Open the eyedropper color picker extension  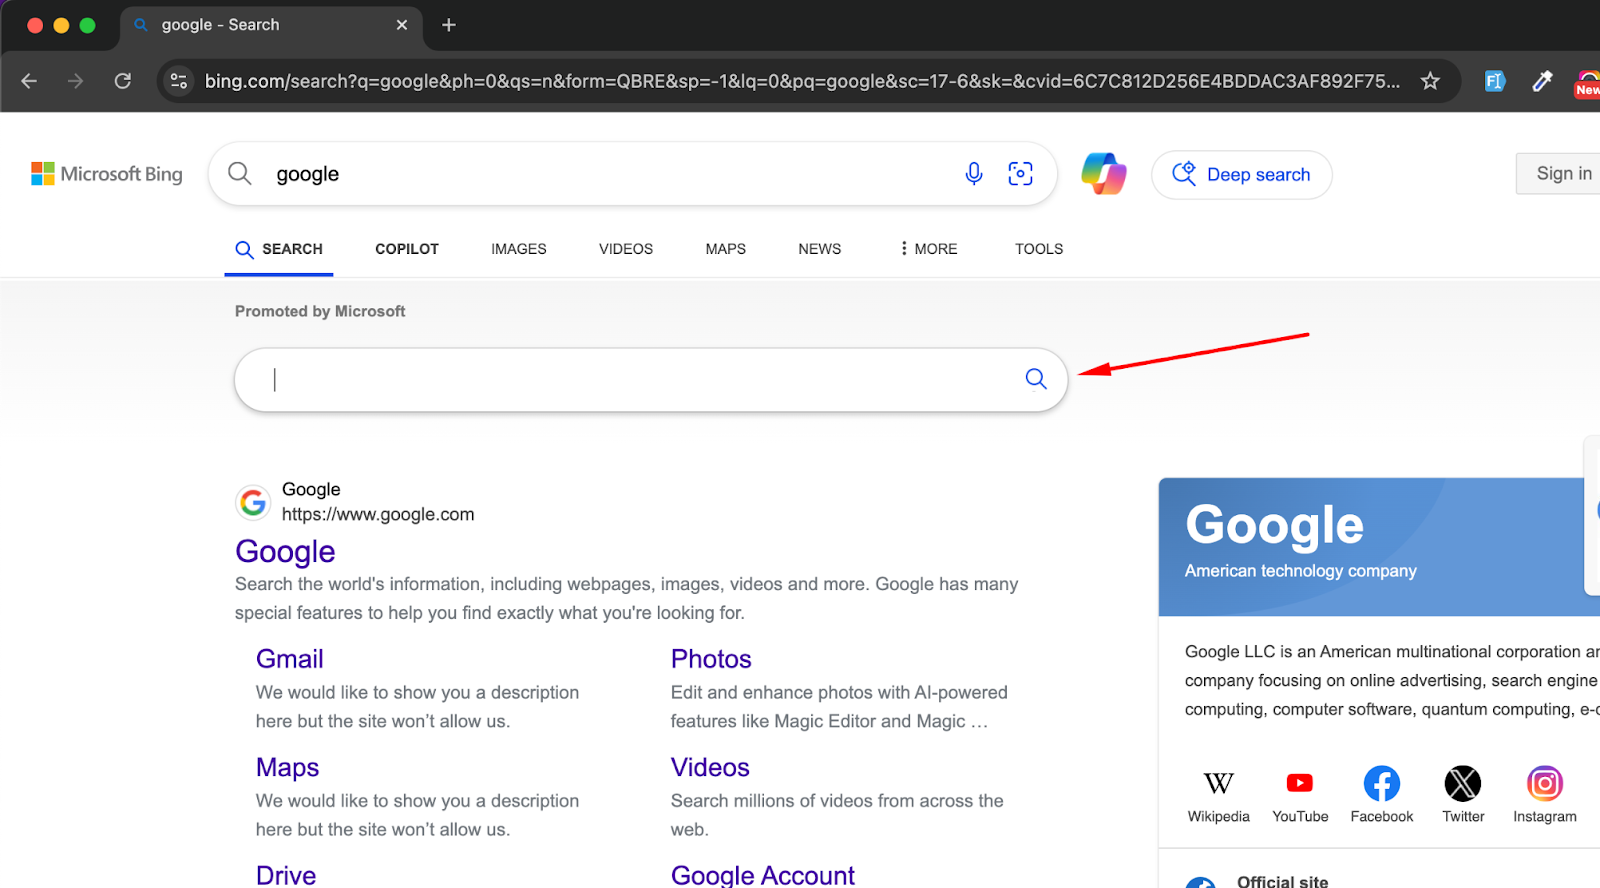[x=1542, y=81]
